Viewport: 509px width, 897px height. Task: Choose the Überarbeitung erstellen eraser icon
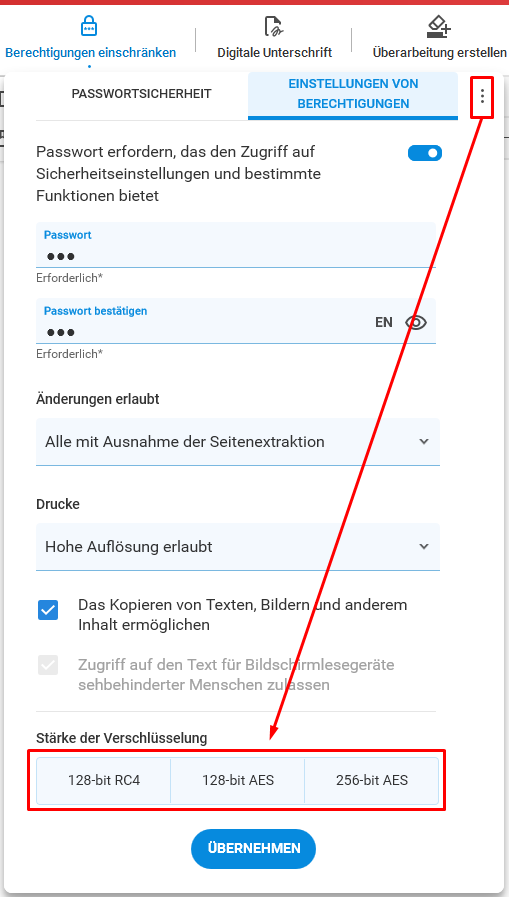(439, 26)
